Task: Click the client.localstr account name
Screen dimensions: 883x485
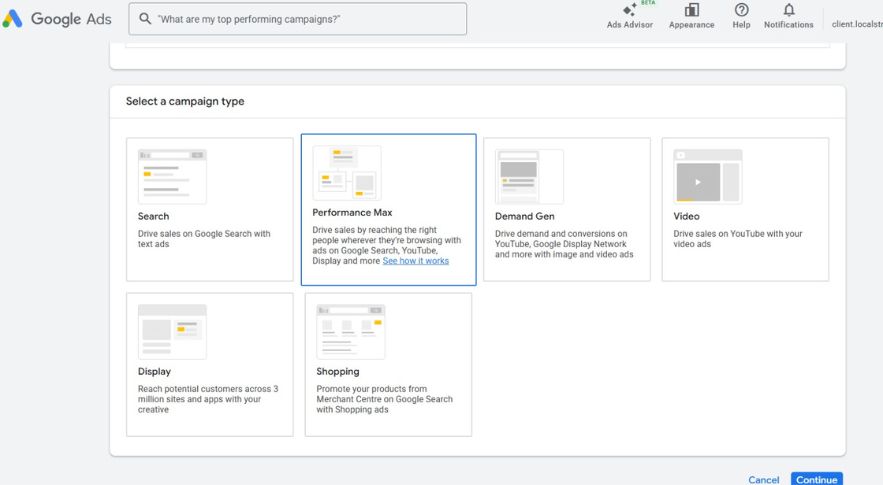Action: click(x=857, y=24)
